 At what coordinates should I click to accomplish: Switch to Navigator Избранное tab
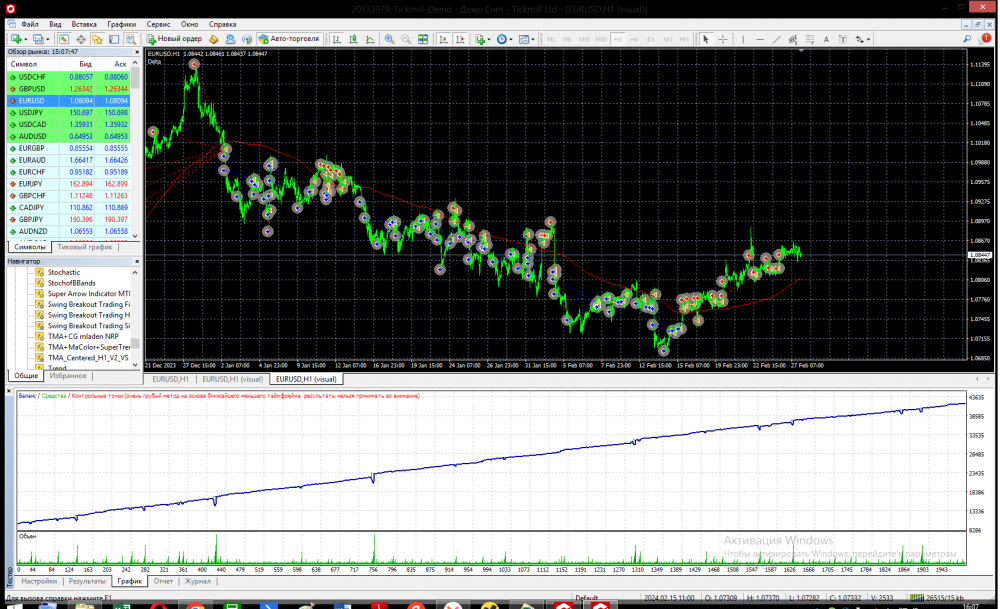(x=68, y=376)
